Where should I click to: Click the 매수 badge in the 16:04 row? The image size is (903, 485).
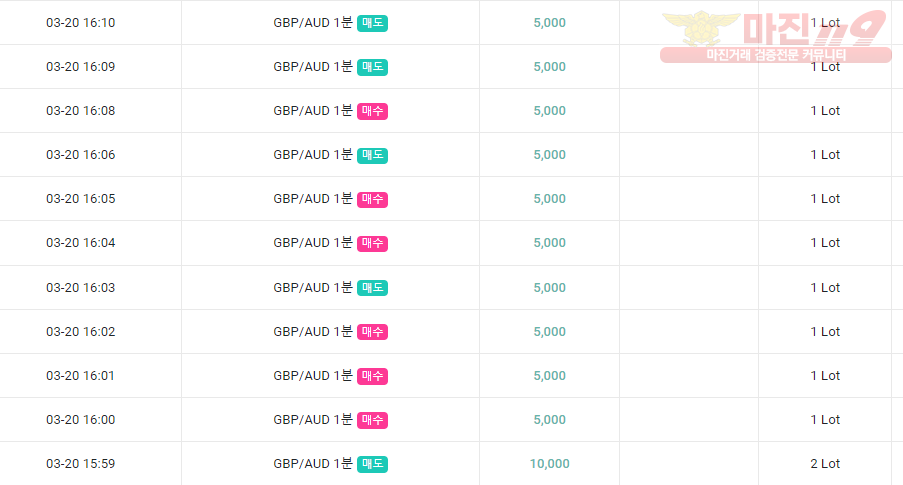pos(372,243)
